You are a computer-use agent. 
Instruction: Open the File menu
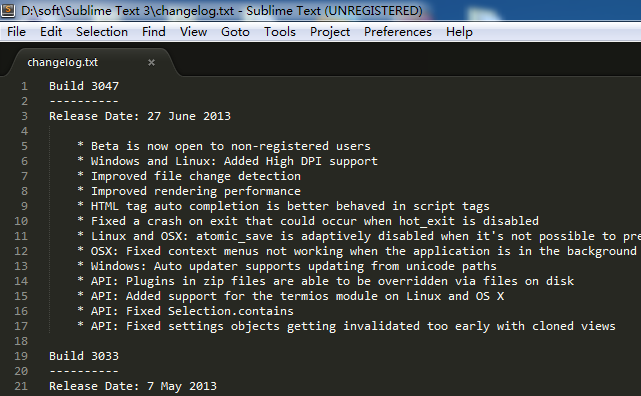click(16, 32)
